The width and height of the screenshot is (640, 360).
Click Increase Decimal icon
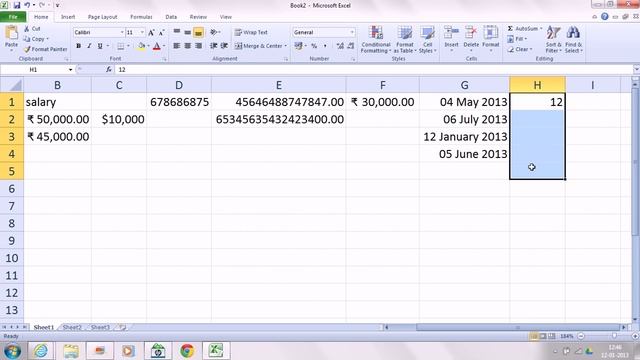tap(340, 46)
